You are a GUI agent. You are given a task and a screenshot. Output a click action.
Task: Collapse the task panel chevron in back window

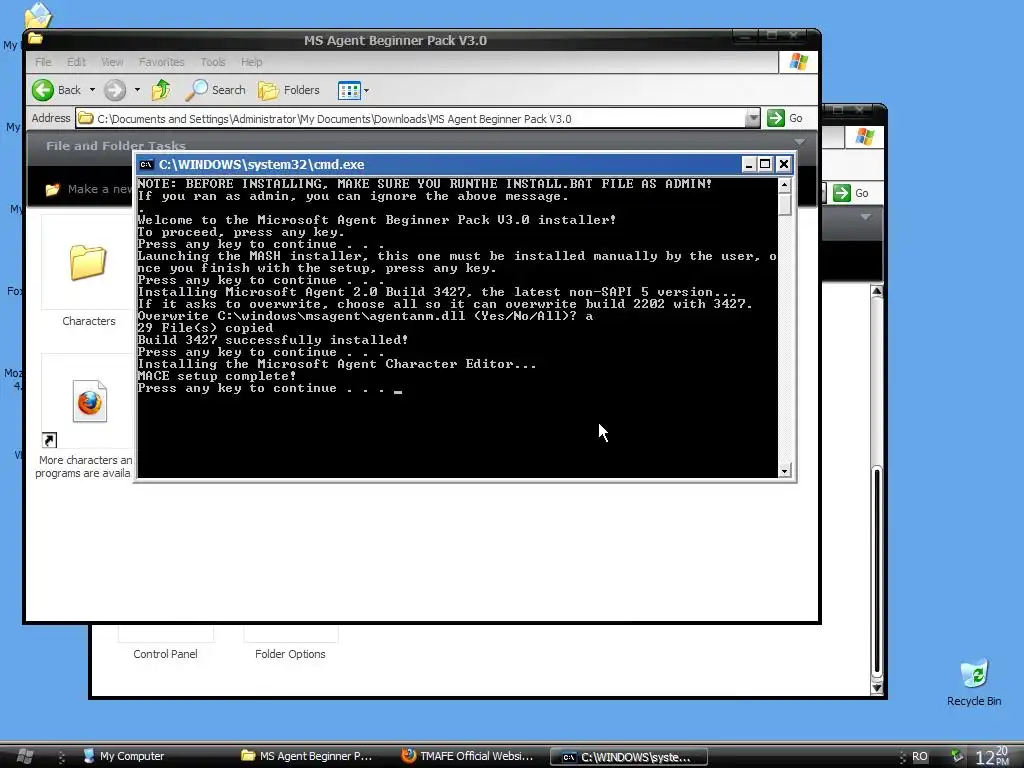(866, 217)
